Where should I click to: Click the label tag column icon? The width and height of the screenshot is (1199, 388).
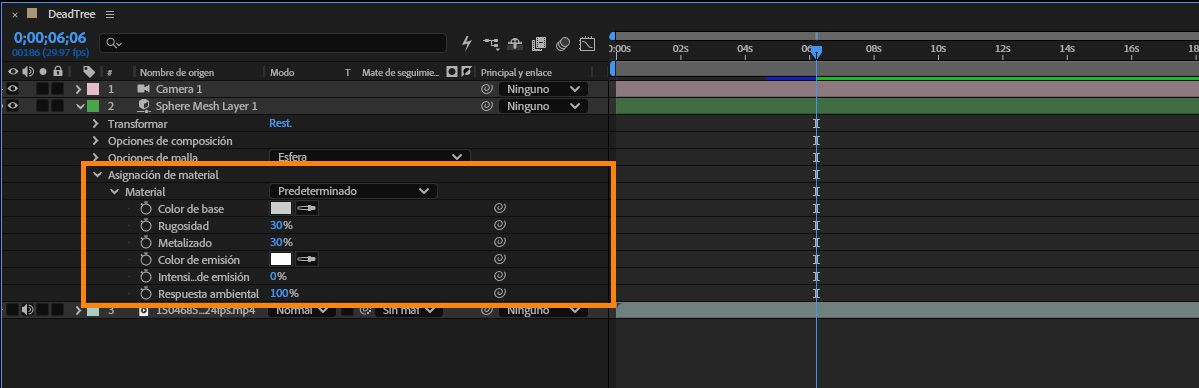point(89,72)
